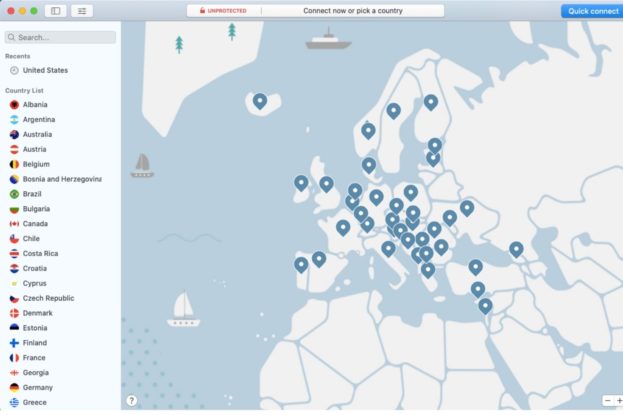Click the Brazil flag icon
This screenshot has width=623, height=415.
tap(14, 194)
